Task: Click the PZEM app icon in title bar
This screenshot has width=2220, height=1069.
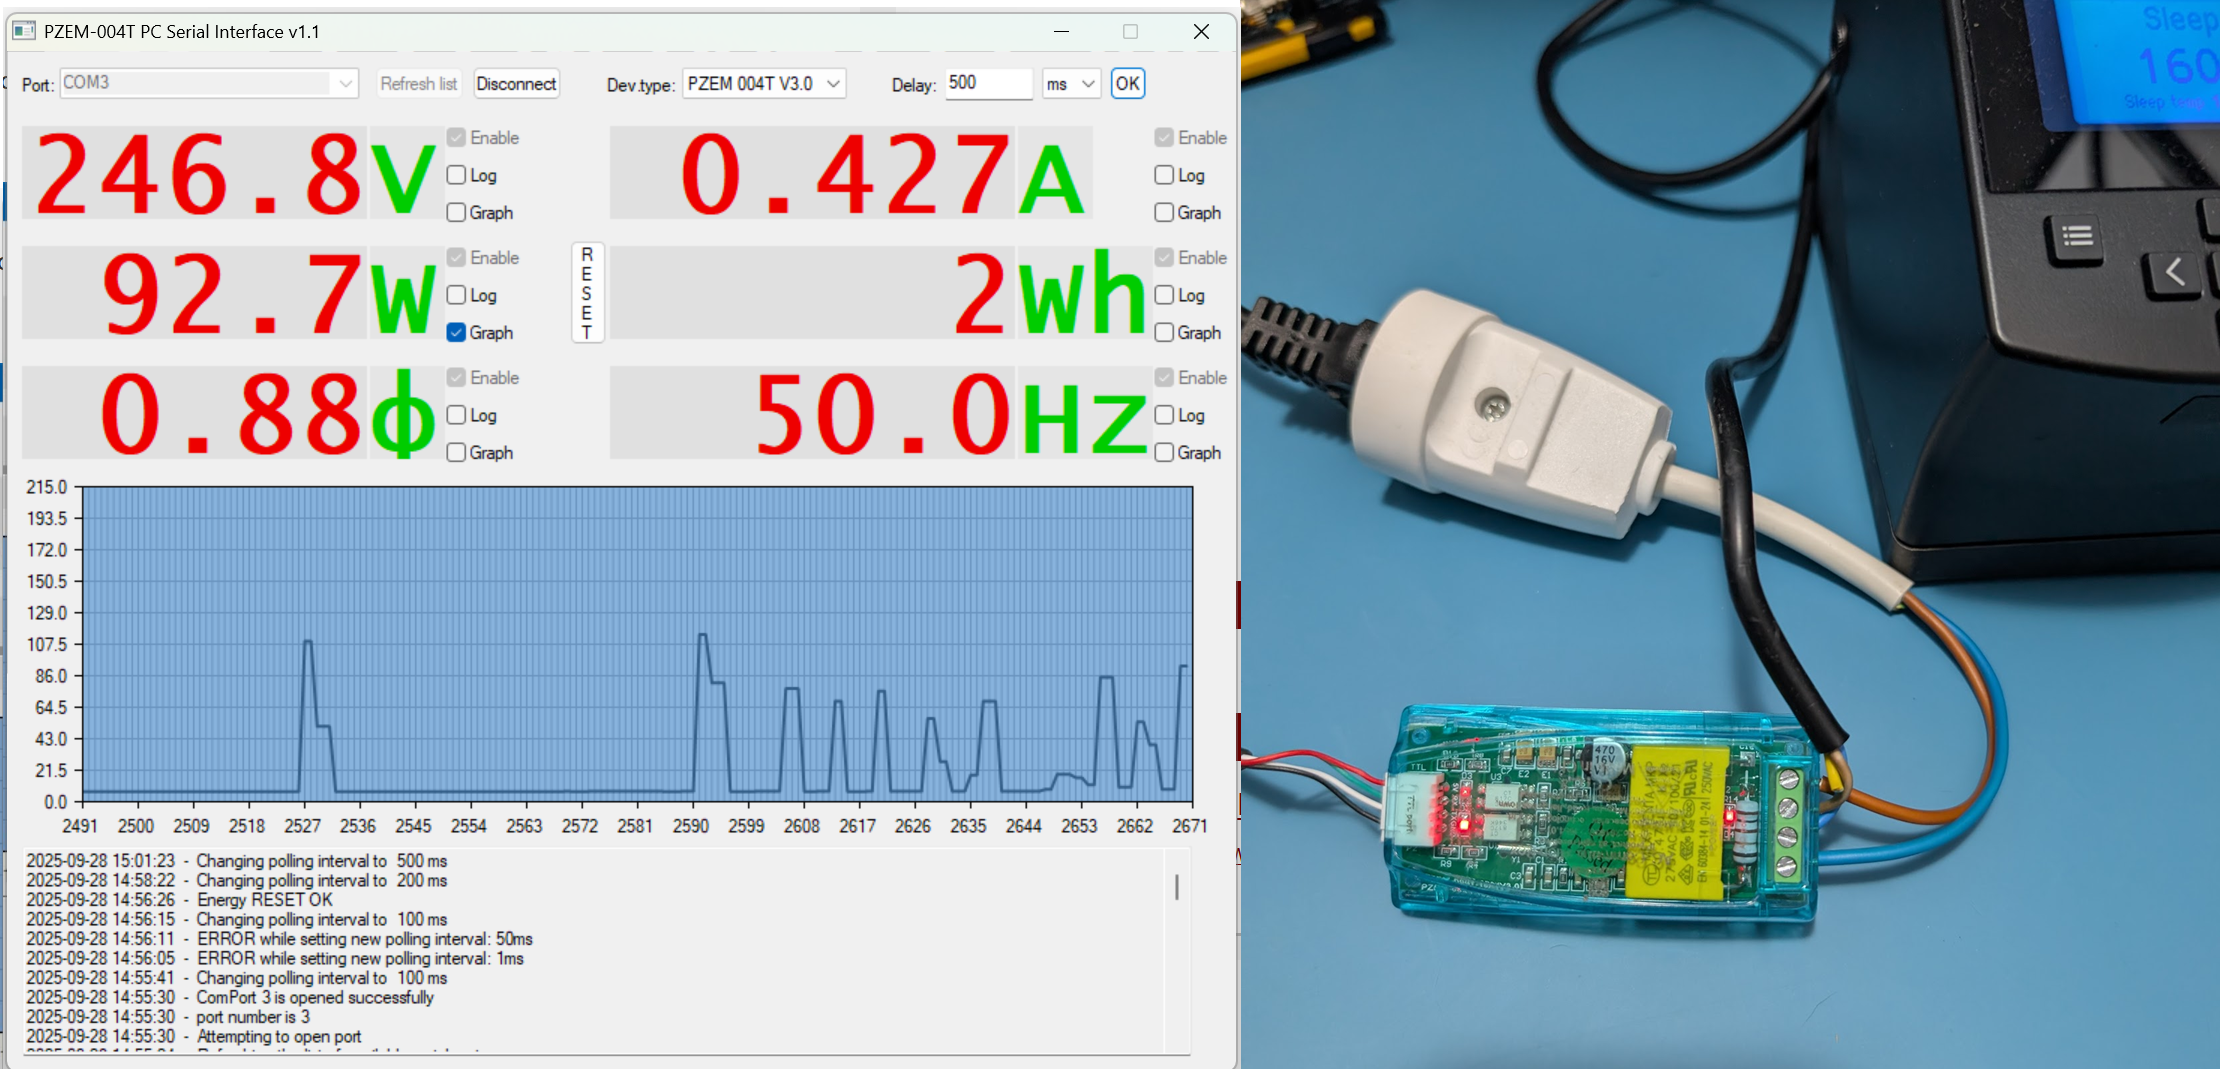Action: coord(24,32)
